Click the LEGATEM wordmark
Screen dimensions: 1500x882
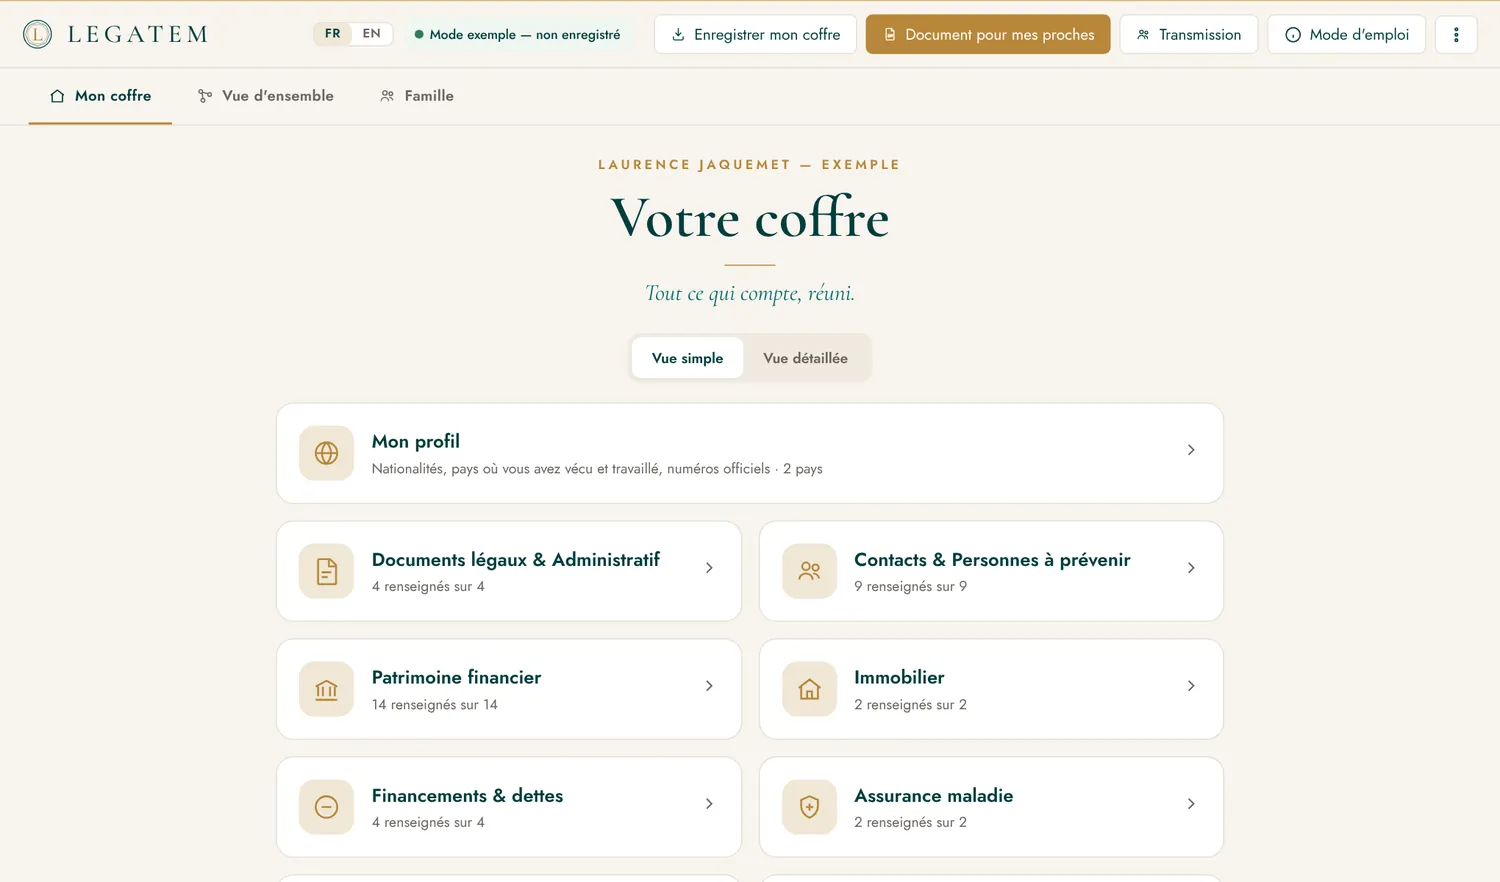click(138, 34)
